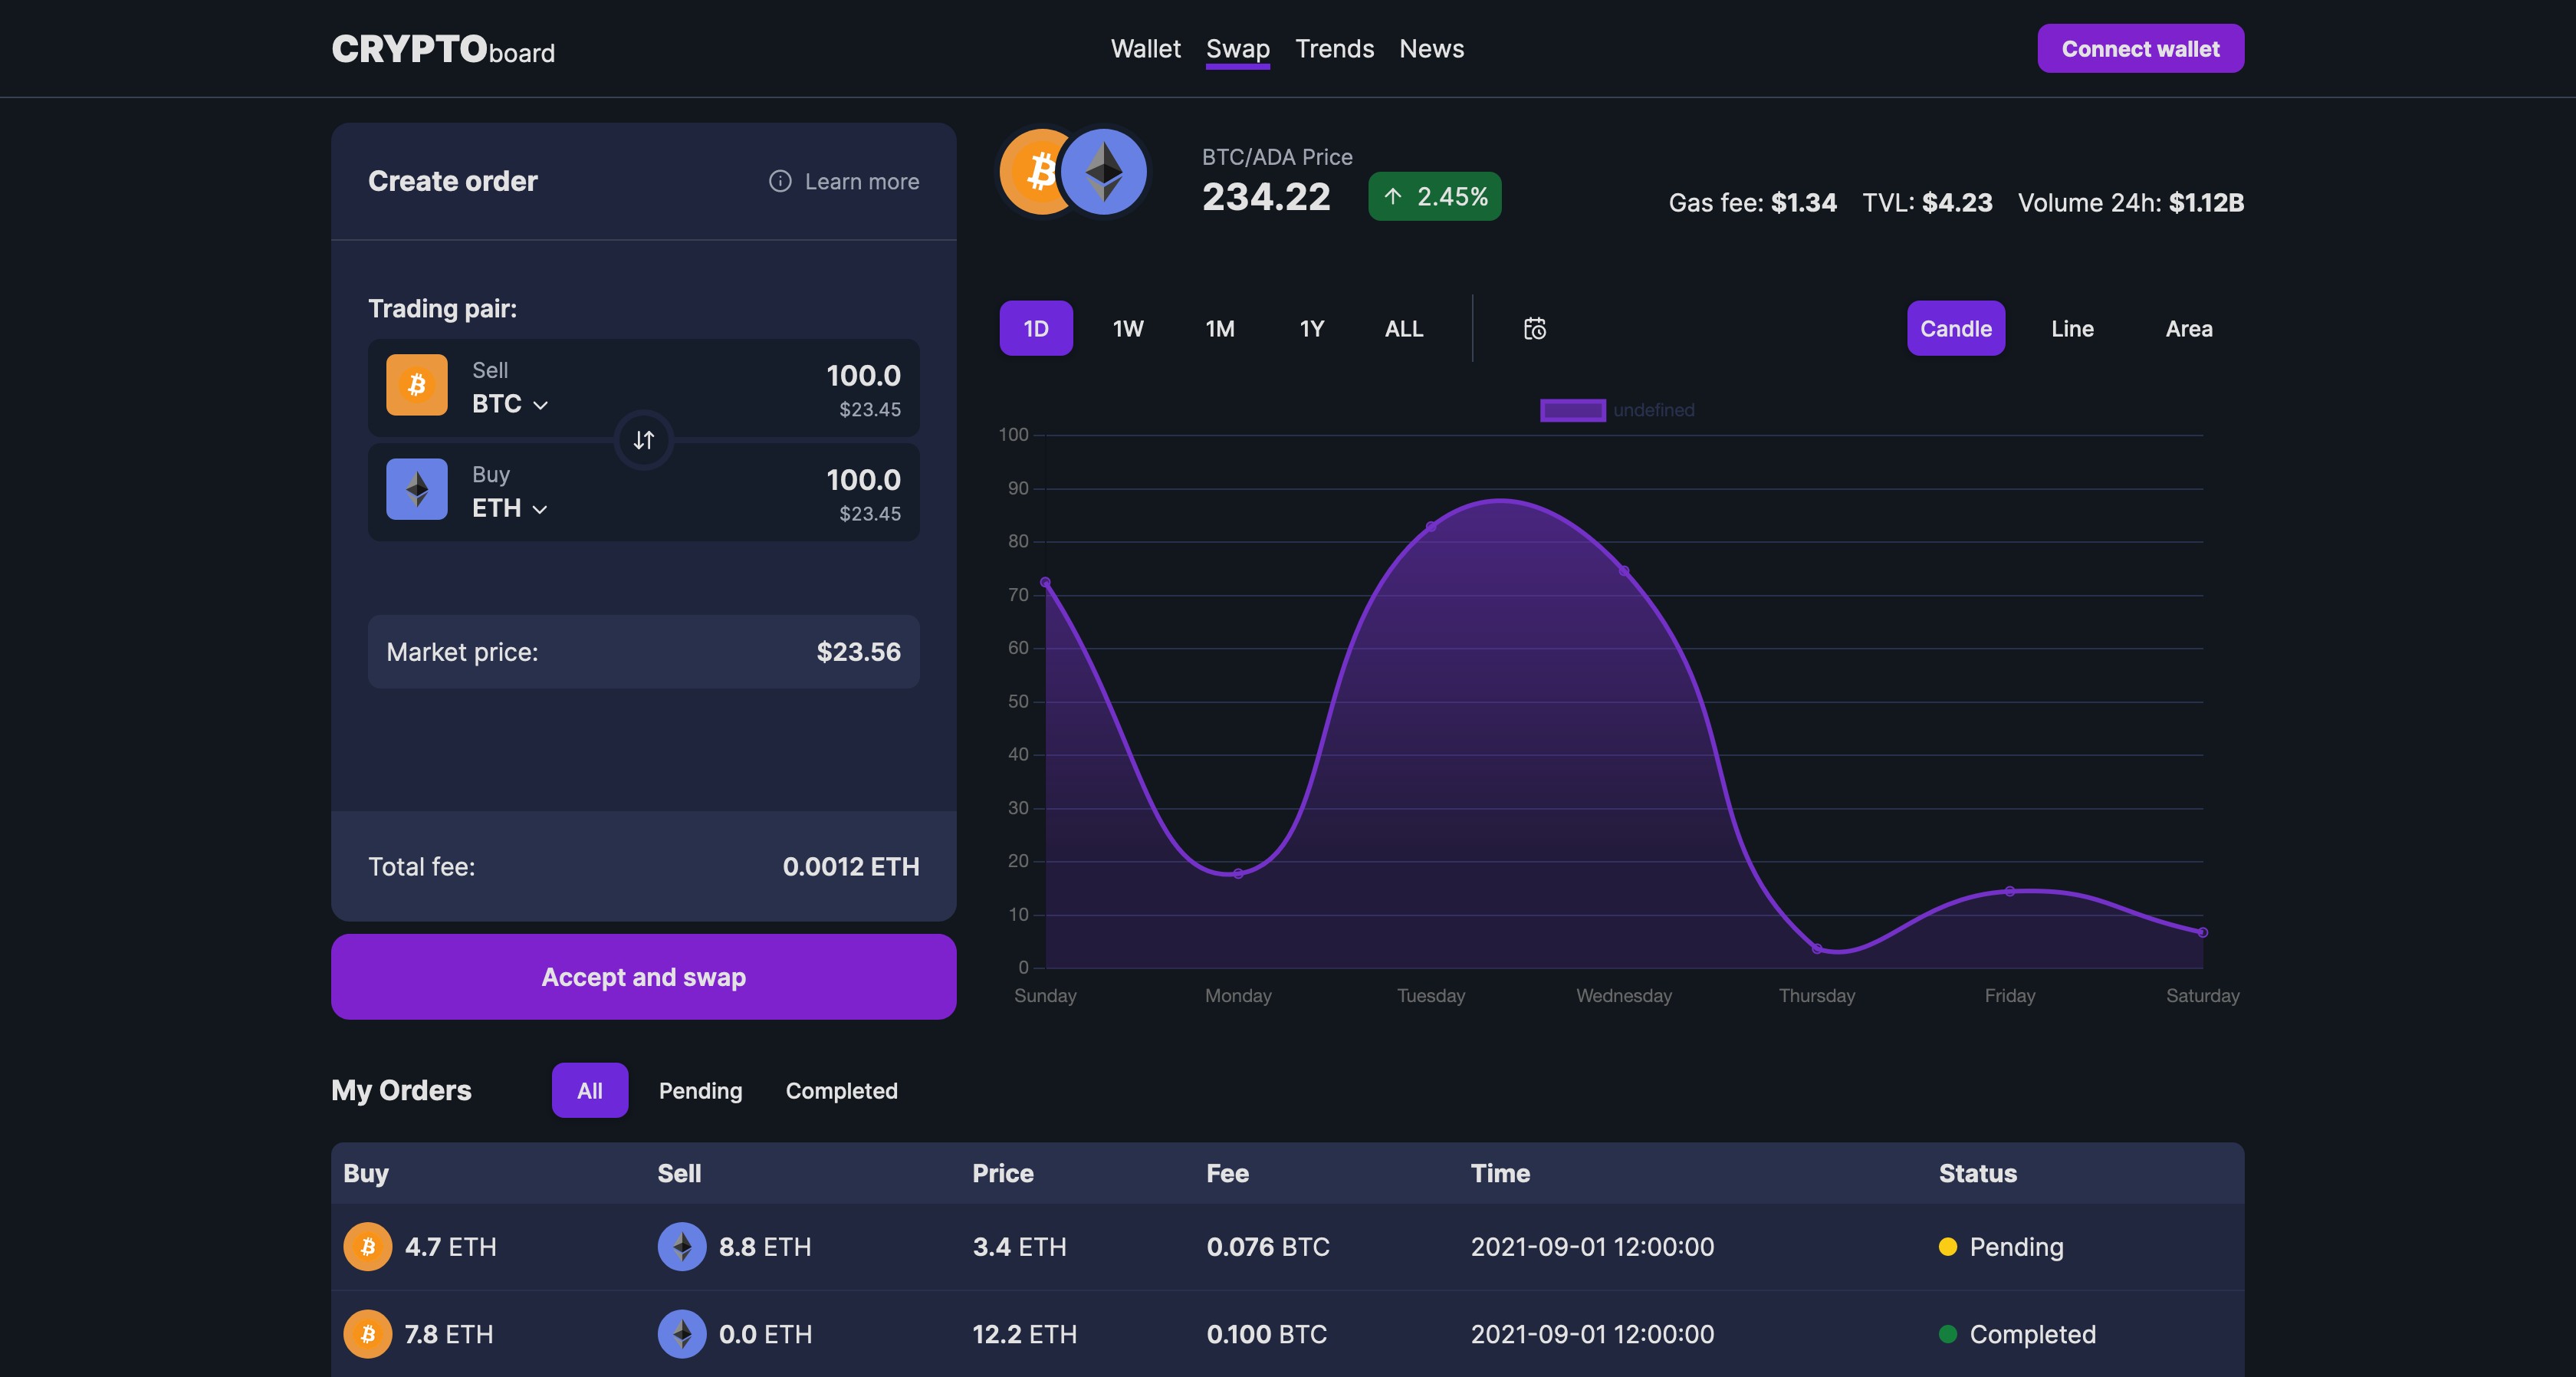Click the Status column header
The image size is (2576, 1377).
[x=1978, y=1174]
